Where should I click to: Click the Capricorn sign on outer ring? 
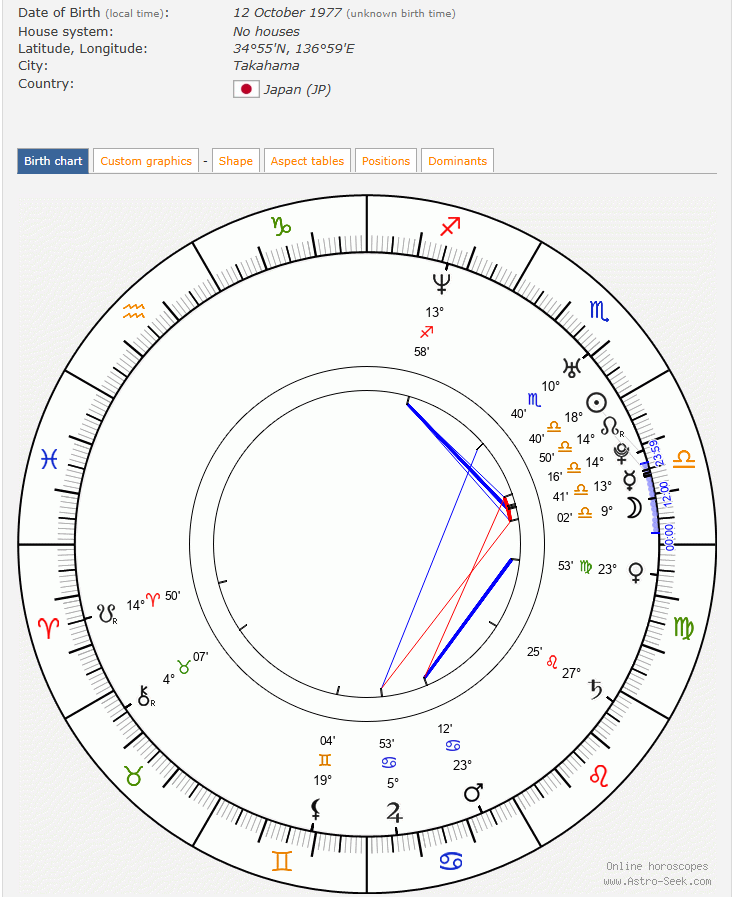click(x=281, y=226)
